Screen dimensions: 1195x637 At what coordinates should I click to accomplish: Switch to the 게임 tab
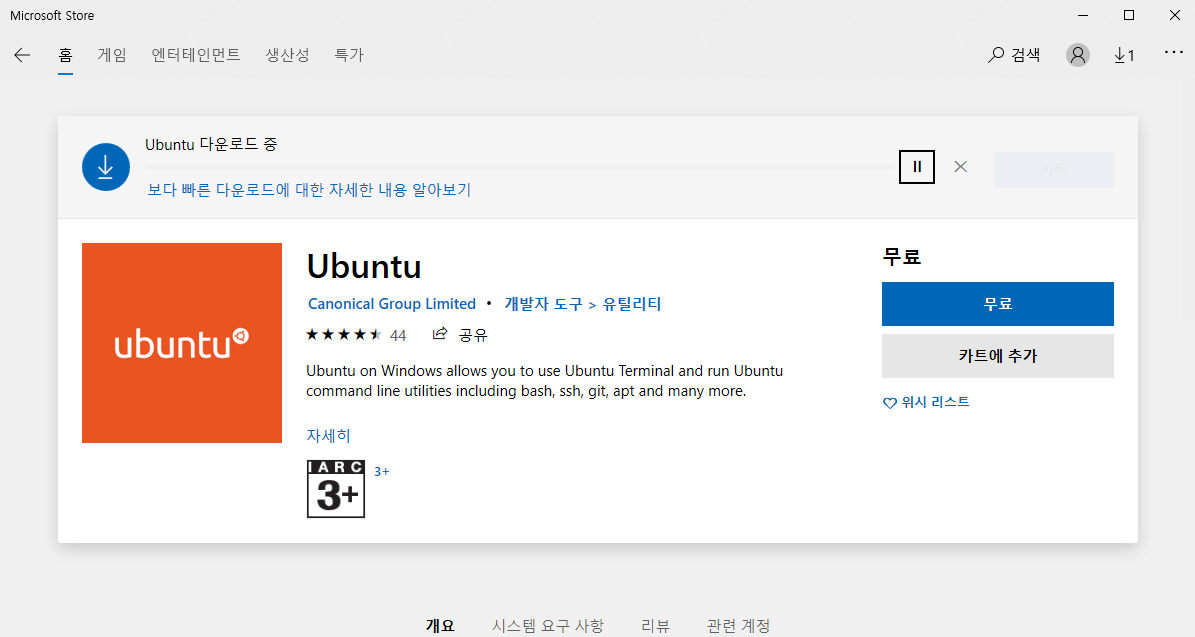[112, 55]
